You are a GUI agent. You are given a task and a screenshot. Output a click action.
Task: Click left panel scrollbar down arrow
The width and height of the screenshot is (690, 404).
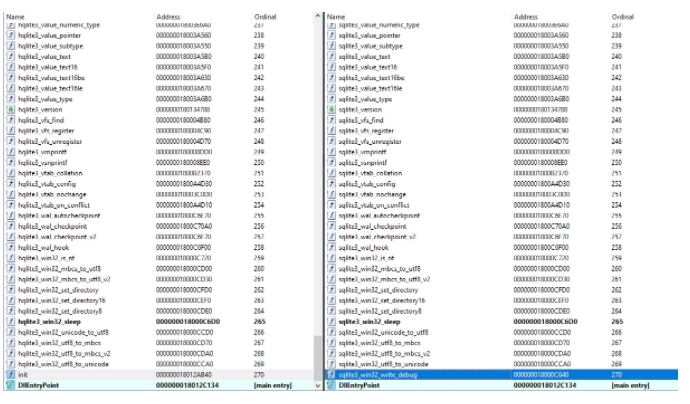coord(318,386)
